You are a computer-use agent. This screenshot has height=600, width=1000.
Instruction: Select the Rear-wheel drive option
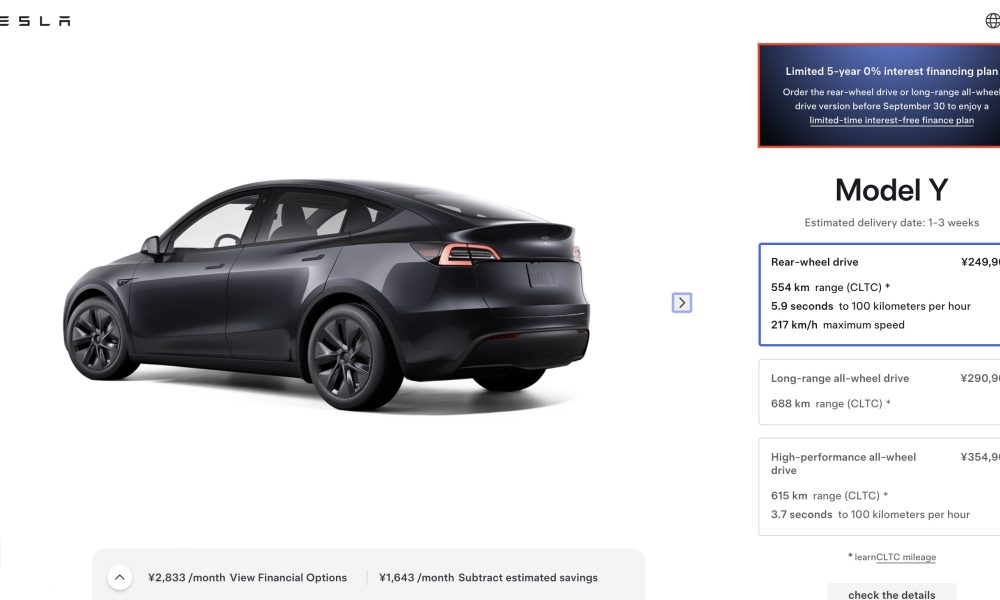click(x=879, y=295)
